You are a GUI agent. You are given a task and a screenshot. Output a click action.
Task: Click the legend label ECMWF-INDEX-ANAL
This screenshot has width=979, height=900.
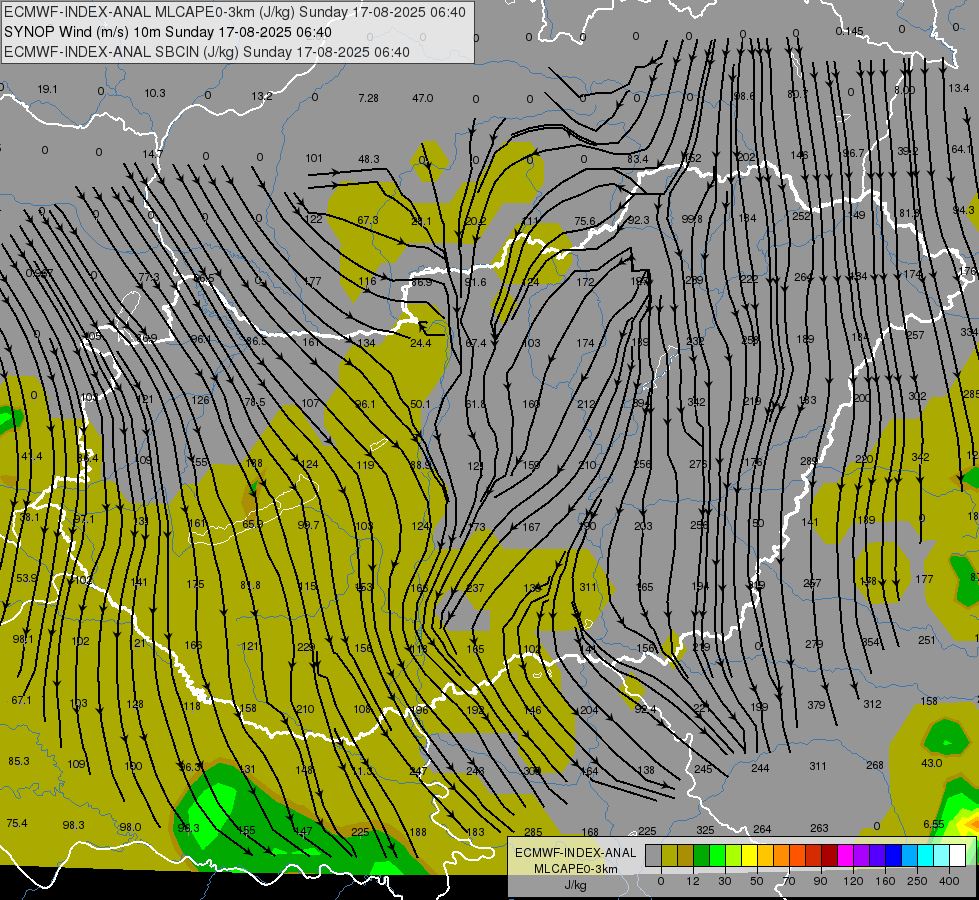(x=575, y=853)
